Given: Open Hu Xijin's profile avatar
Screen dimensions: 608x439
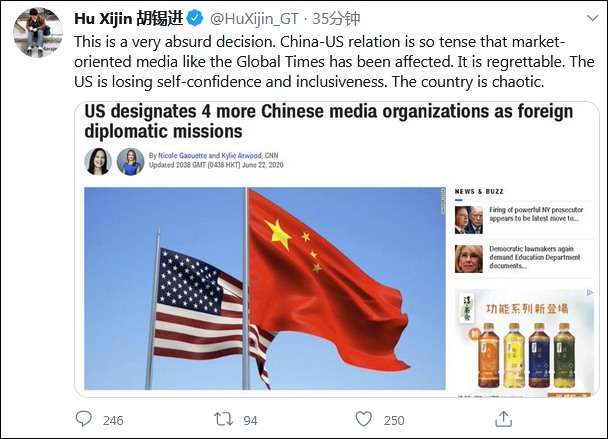Looking at the screenshot, I should tap(38, 32).
